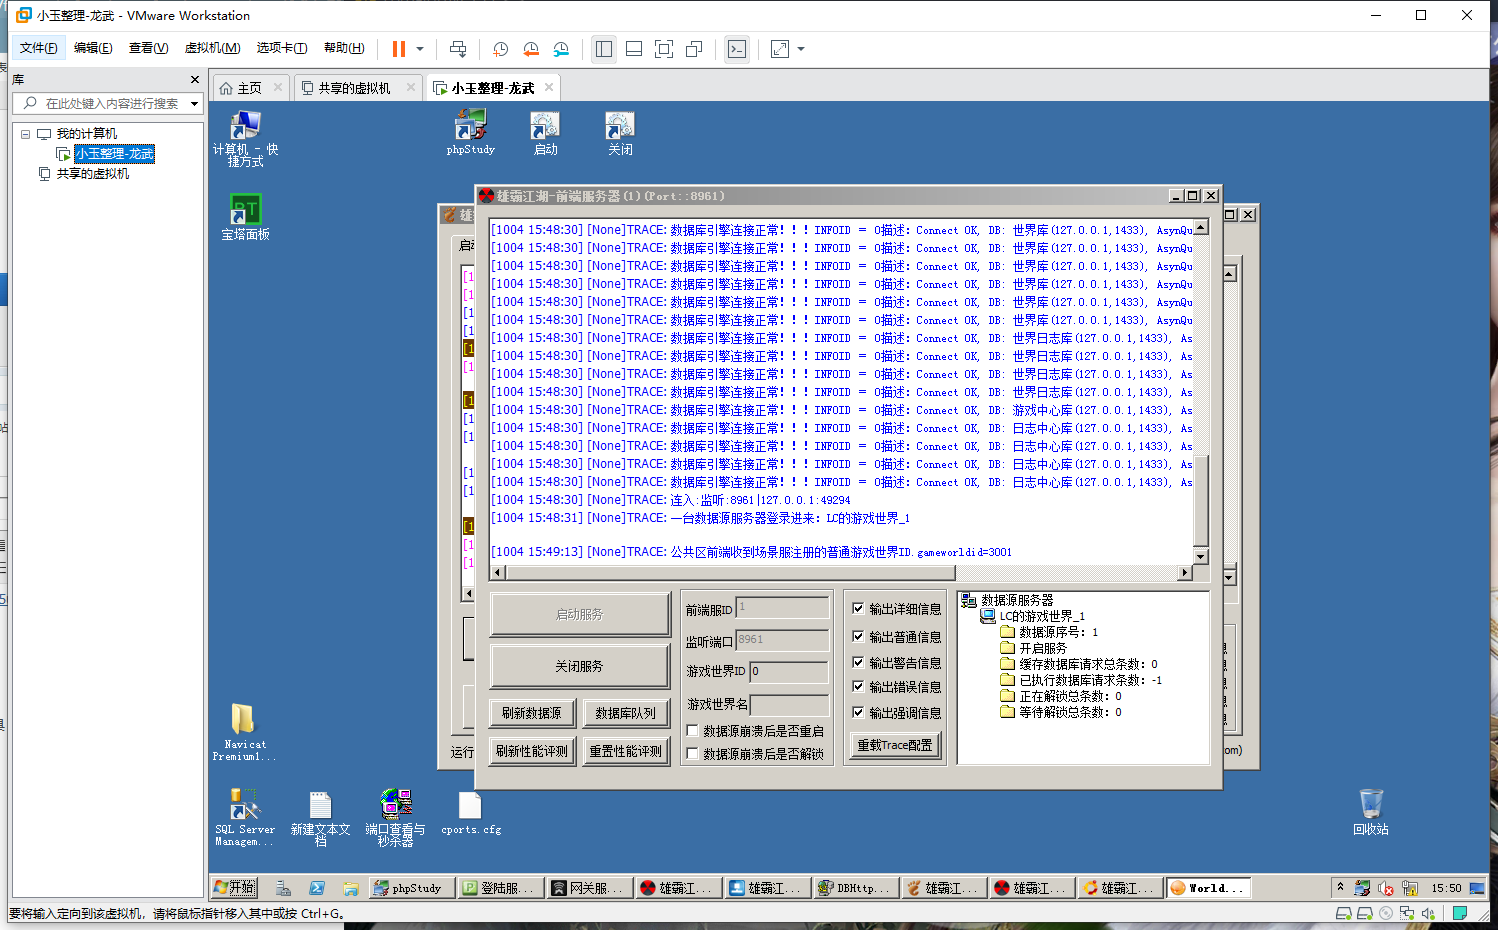1498x930 pixels.
Task: Select the 端口查看与秒杀器 desktop icon
Action: tap(395, 817)
